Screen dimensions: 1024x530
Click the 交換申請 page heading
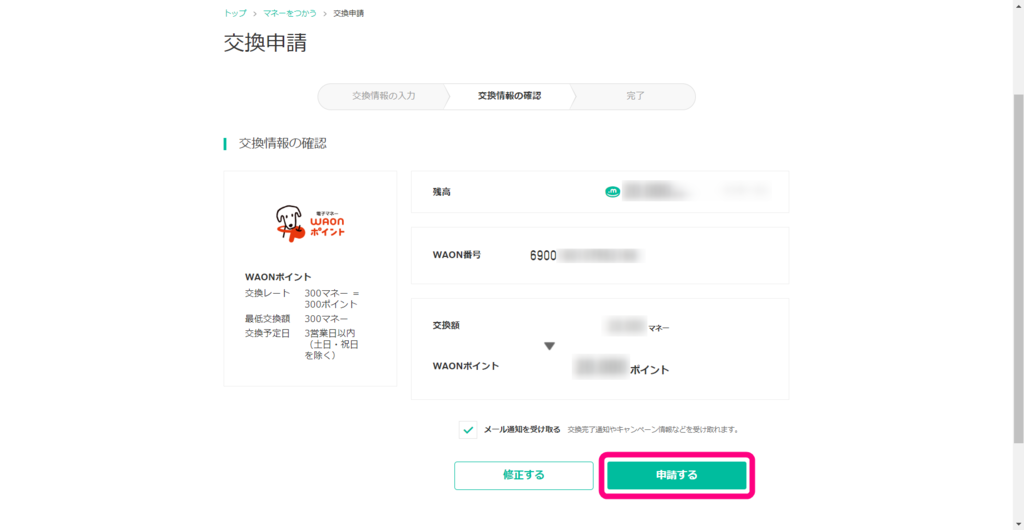(x=265, y=43)
